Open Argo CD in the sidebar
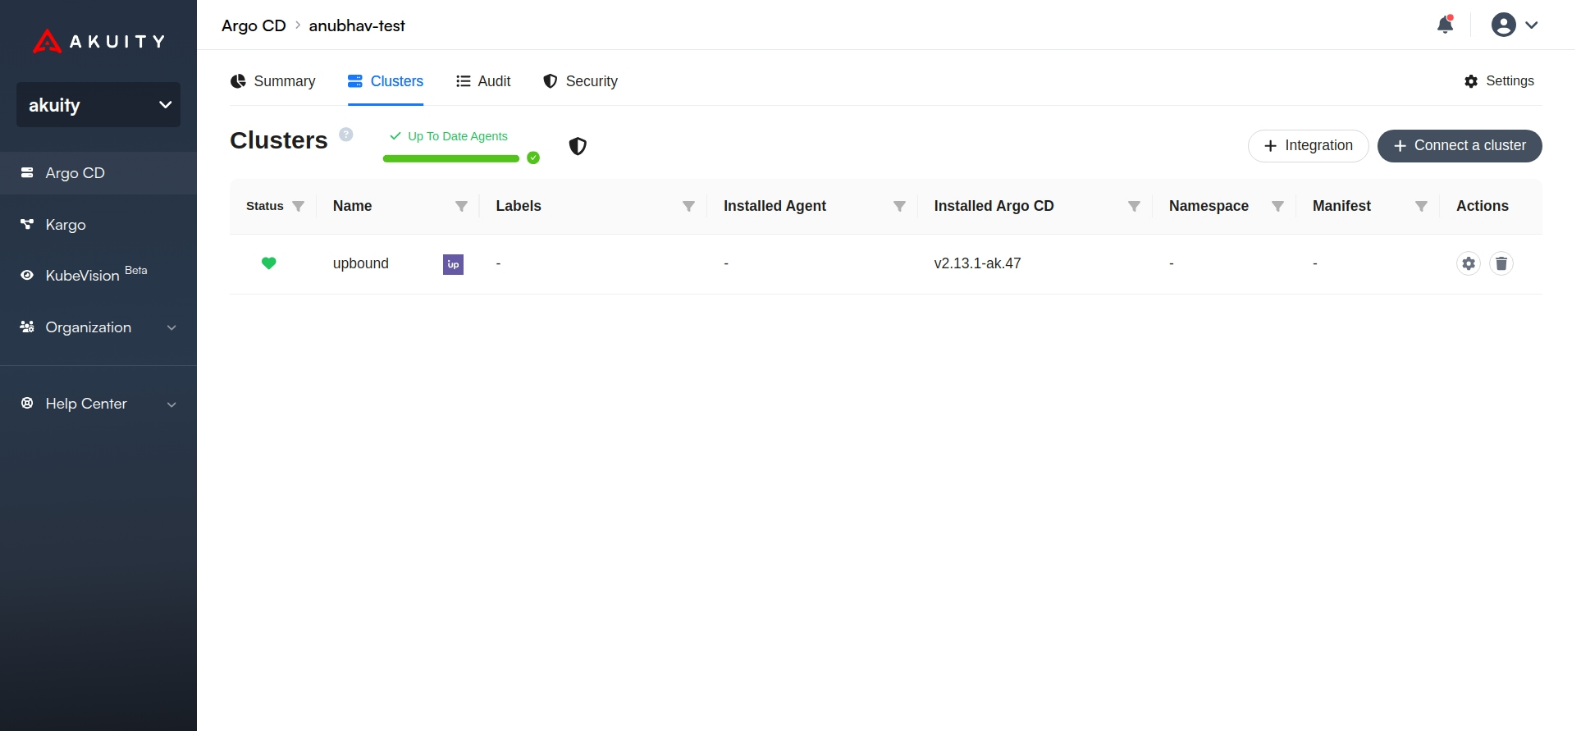 [98, 173]
